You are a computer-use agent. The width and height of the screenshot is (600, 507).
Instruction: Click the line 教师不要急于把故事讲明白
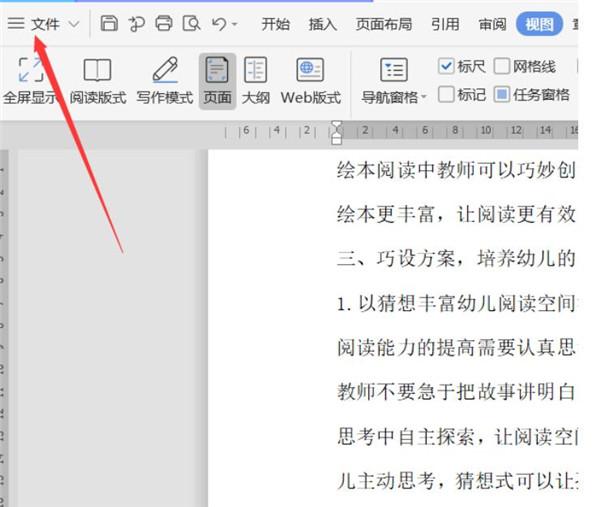pos(457,392)
